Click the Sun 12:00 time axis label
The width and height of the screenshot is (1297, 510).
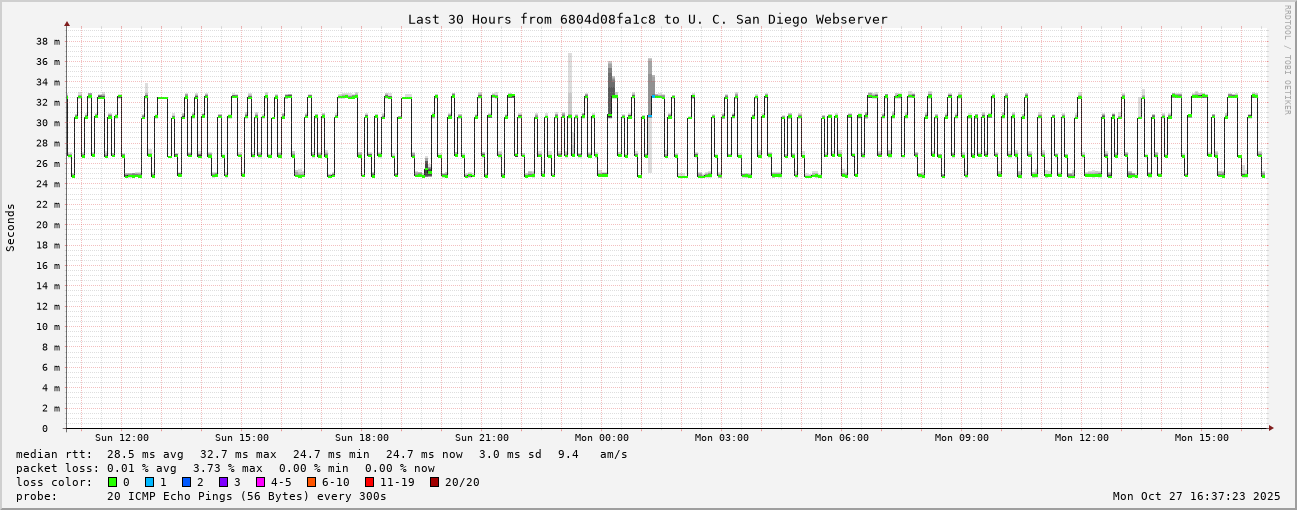point(122,438)
